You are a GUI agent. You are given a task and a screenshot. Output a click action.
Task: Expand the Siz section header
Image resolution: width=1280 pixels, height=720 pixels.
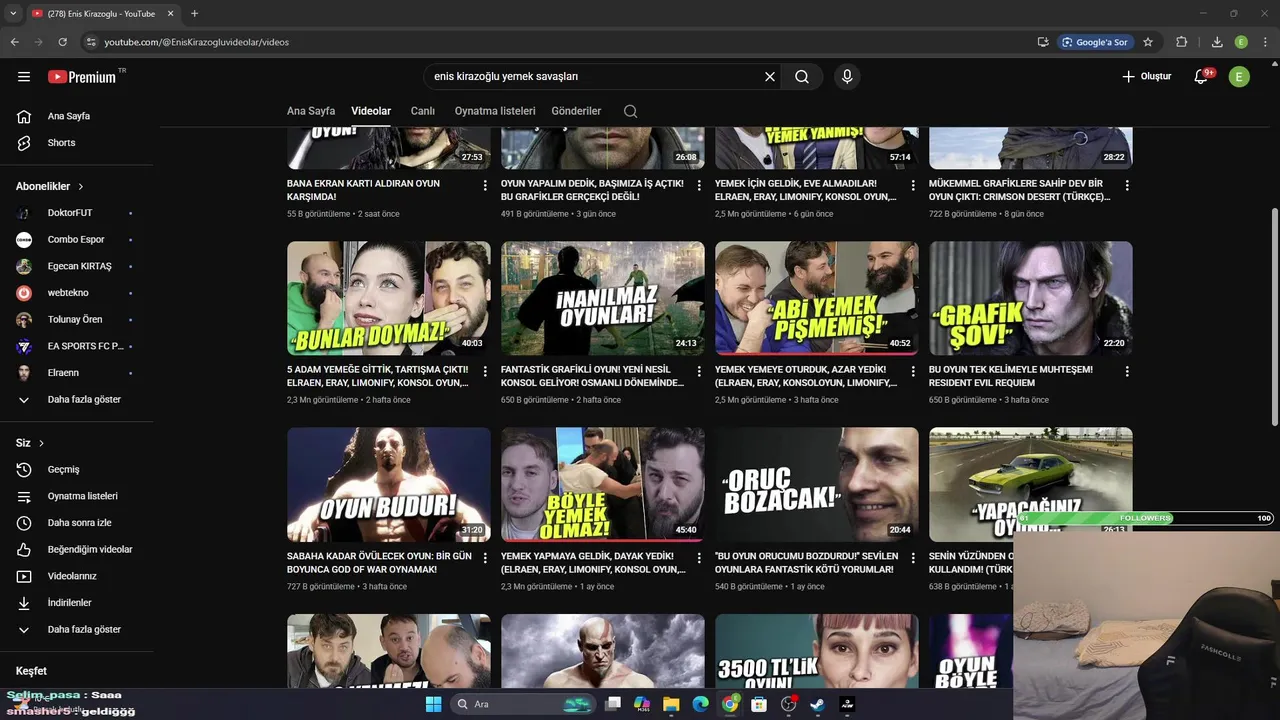coord(30,443)
